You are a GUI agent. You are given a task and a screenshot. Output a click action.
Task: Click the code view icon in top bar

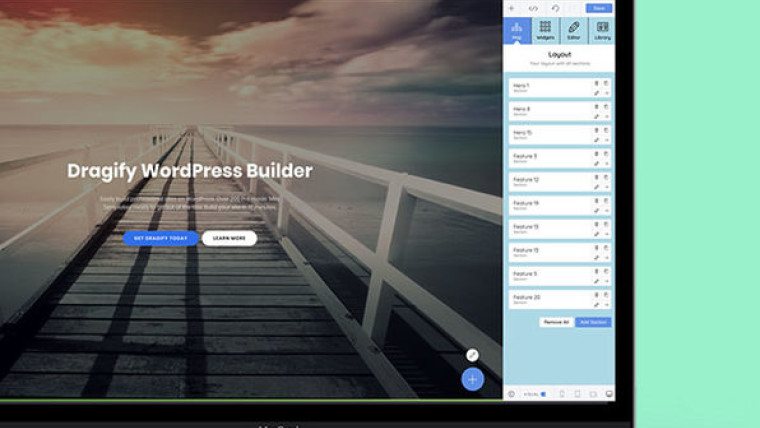(533, 8)
